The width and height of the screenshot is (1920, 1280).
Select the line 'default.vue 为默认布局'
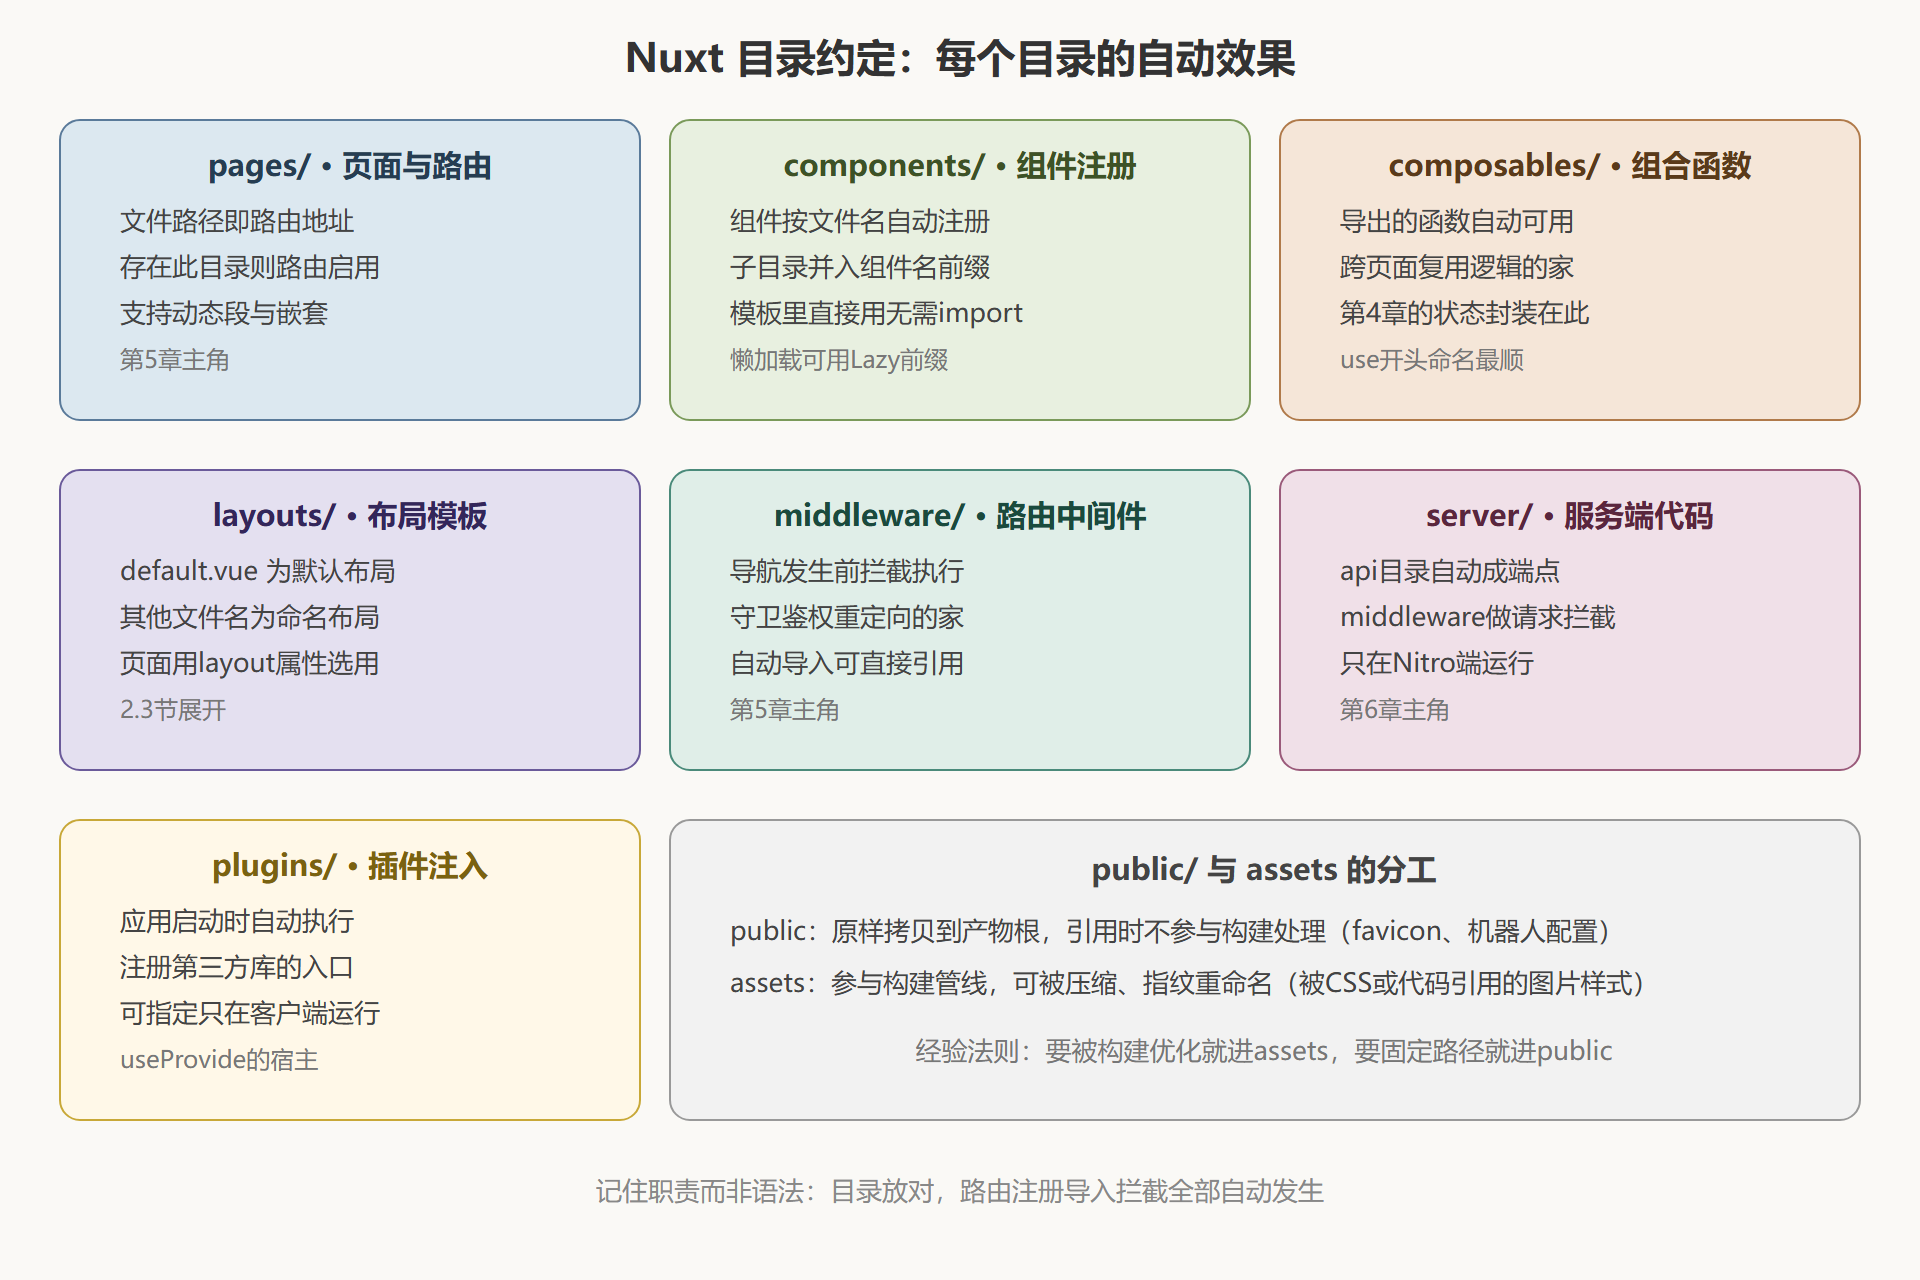point(258,571)
